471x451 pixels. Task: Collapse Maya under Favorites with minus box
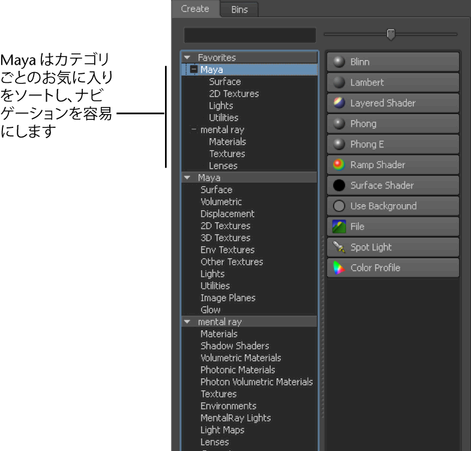pyautogui.click(x=194, y=69)
